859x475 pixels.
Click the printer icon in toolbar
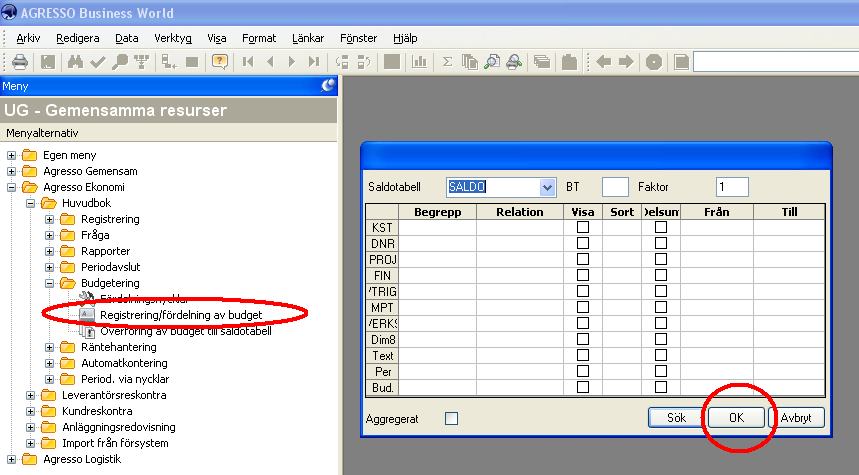(20, 62)
